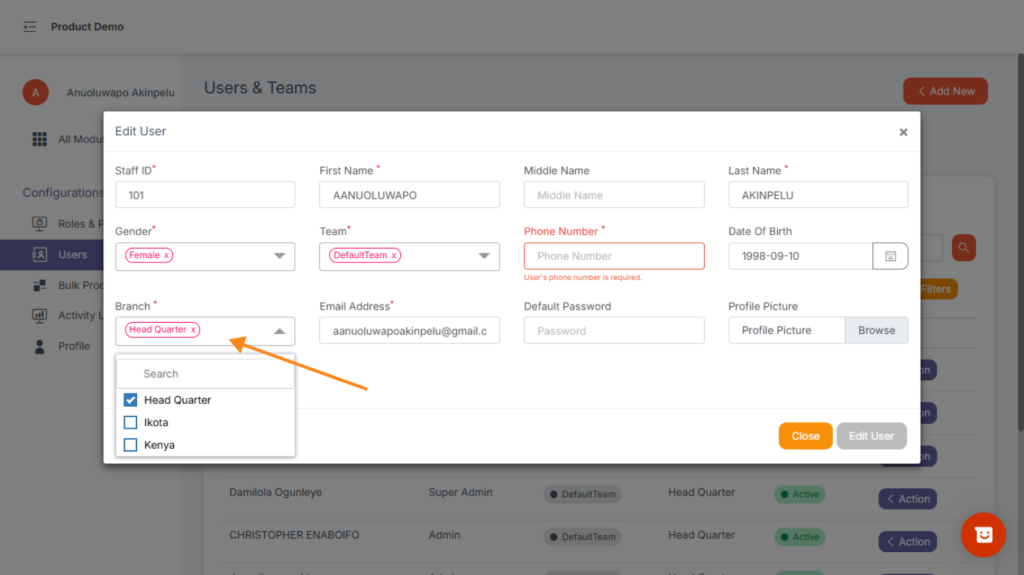Click the orange Close button

click(805, 436)
